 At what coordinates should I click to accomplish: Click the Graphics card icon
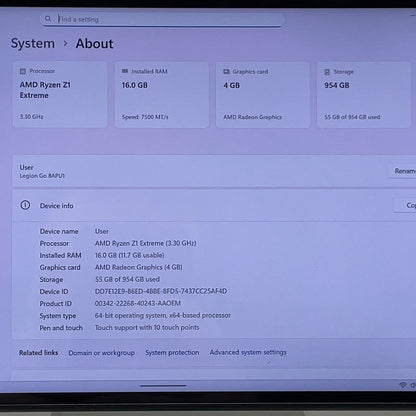coord(226,72)
